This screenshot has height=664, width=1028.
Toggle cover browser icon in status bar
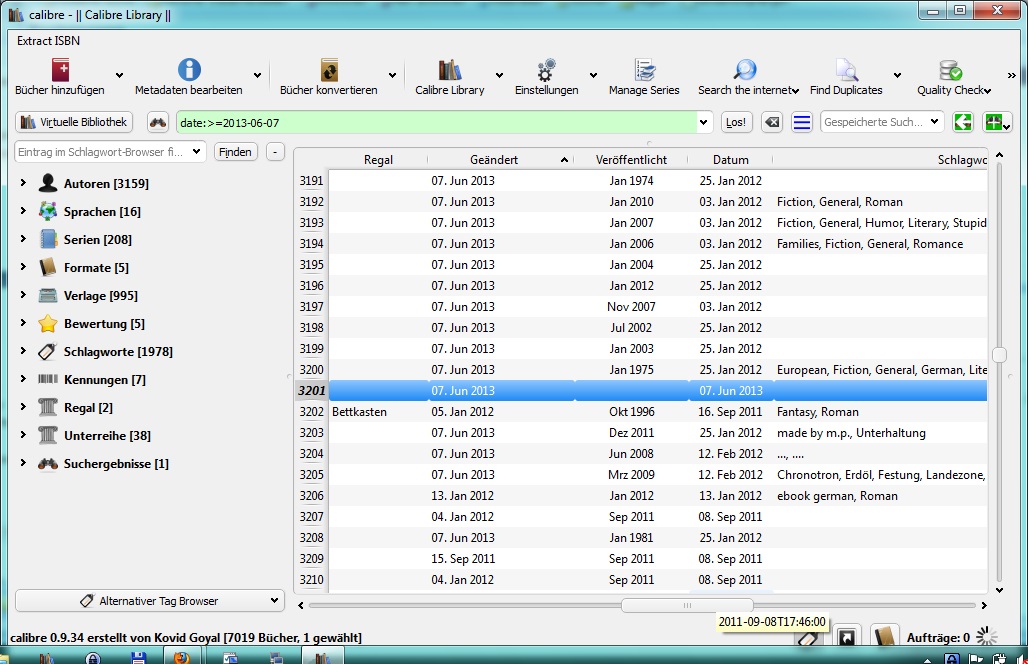click(846, 637)
